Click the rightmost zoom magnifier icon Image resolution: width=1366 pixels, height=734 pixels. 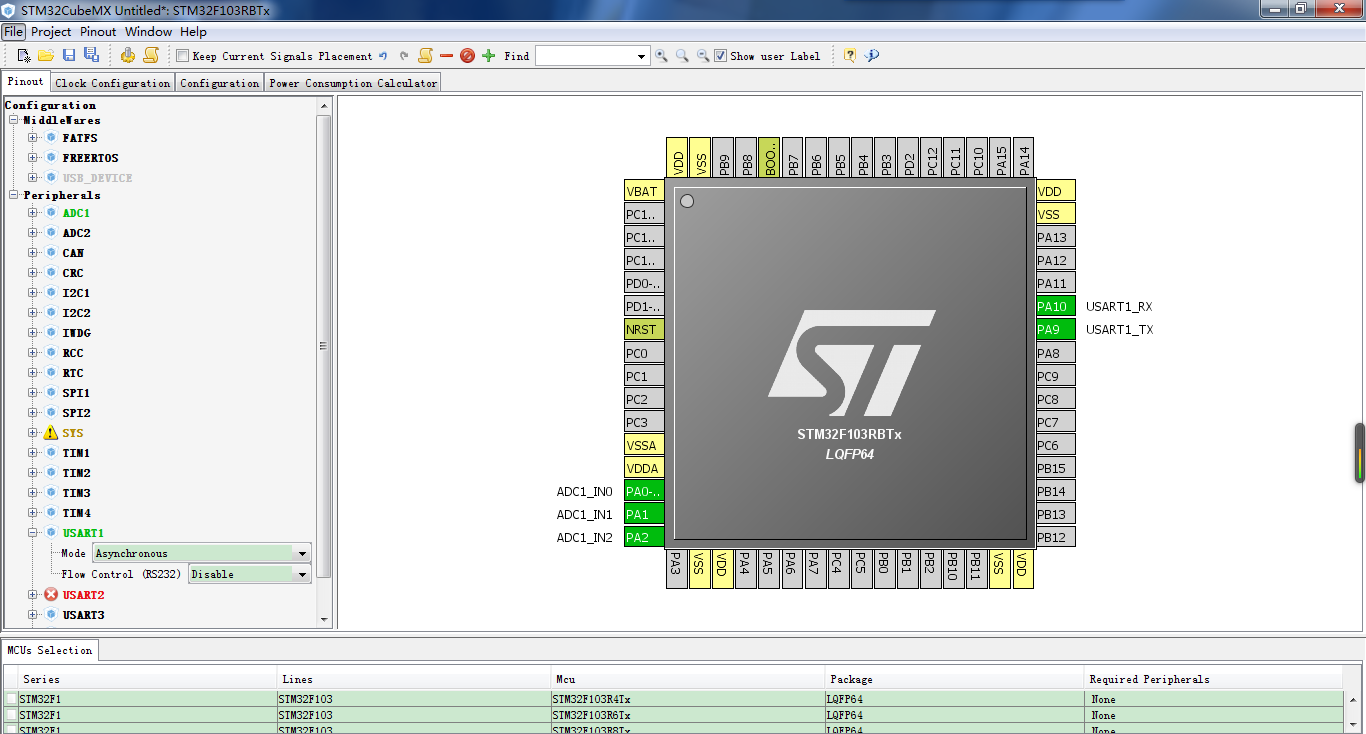pos(703,56)
